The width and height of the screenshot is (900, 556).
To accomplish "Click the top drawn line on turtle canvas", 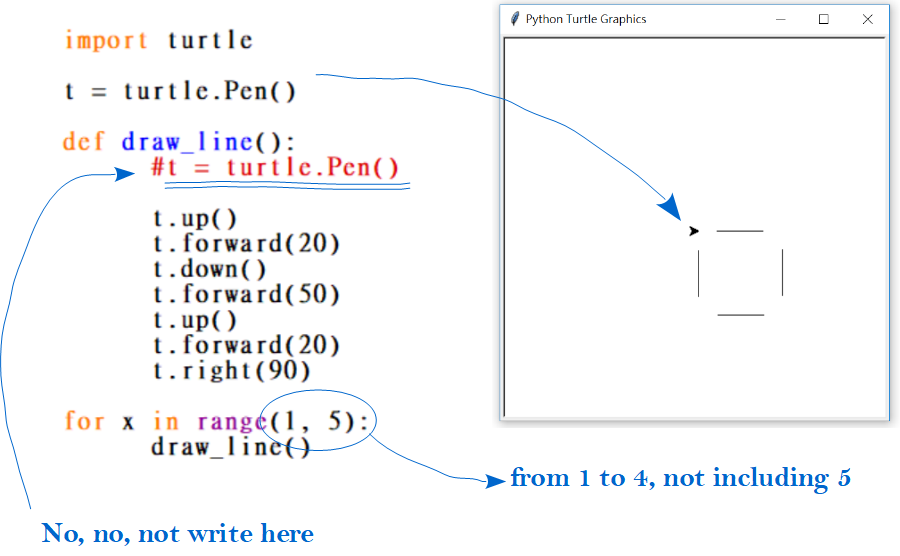I will (x=740, y=231).
